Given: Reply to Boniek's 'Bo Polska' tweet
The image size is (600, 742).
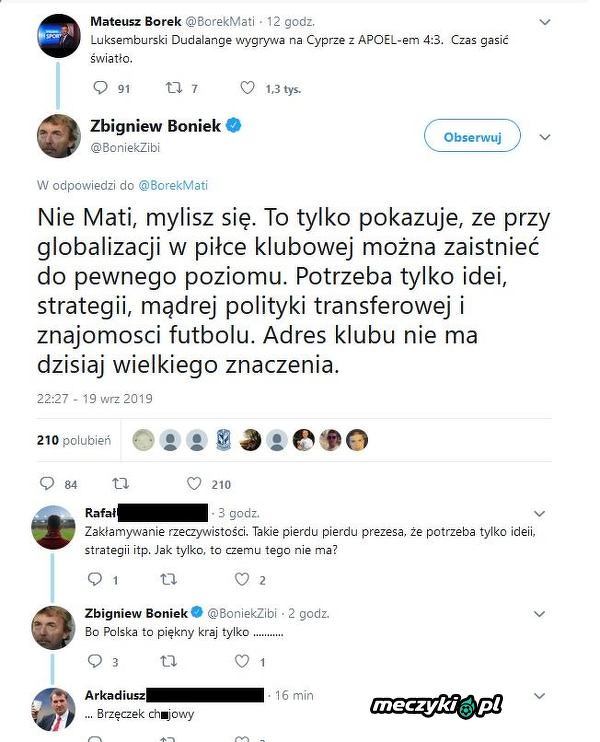Looking at the screenshot, I should [96, 661].
